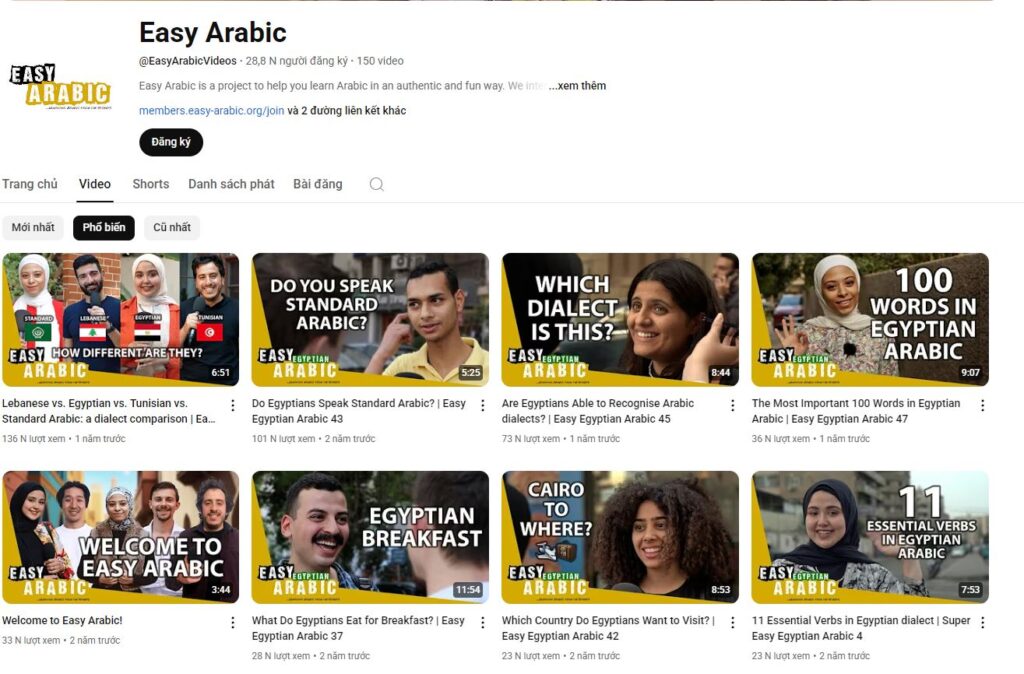Open options menu for Egyptian Breakfast video
This screenshot has width=1024, height=674.
(x=483, y=622)
